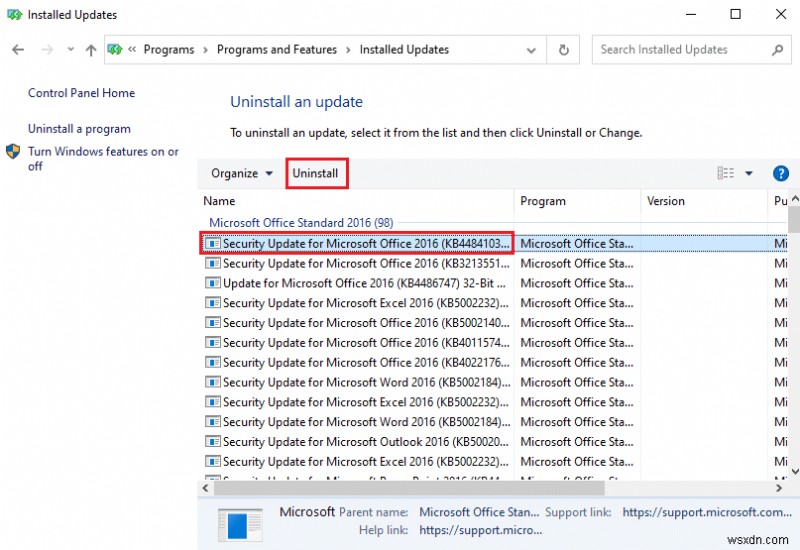Collapse the Microsoft Office Standard 2016 (98) group
Viewport: 800px width, 550px height.
coord(301,223)
